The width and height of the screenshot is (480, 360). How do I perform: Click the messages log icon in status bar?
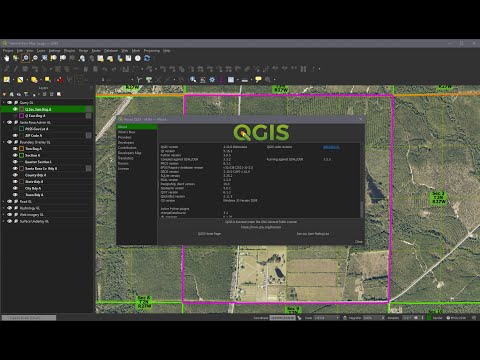click(x=474, y=318)
